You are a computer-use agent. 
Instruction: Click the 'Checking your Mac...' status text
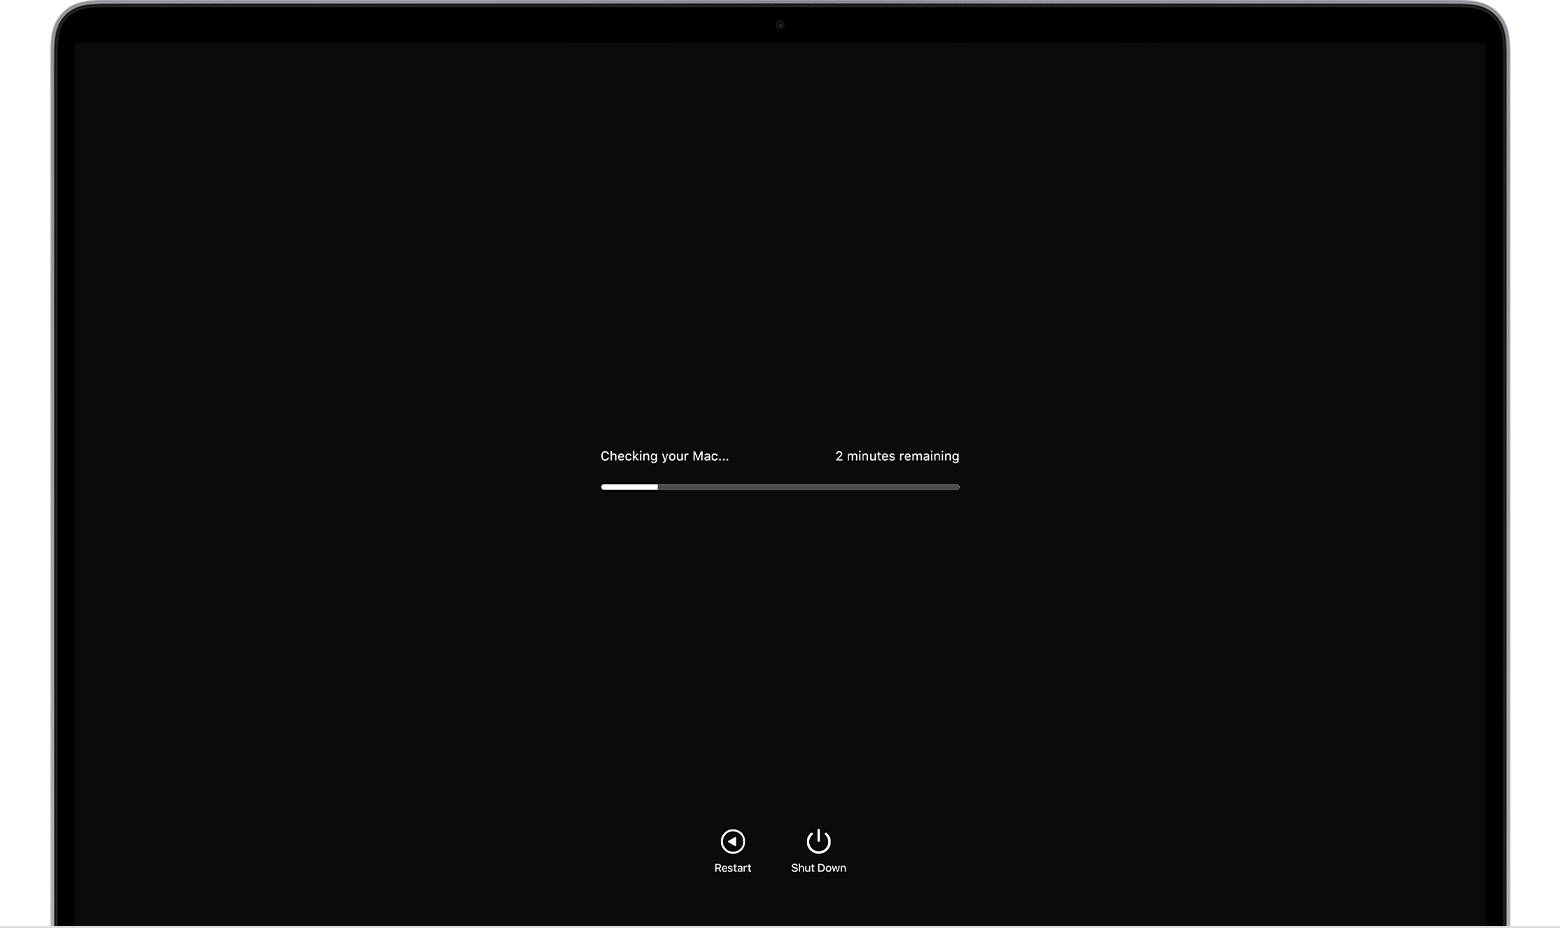pyautogui.click(x=665, y=456)
